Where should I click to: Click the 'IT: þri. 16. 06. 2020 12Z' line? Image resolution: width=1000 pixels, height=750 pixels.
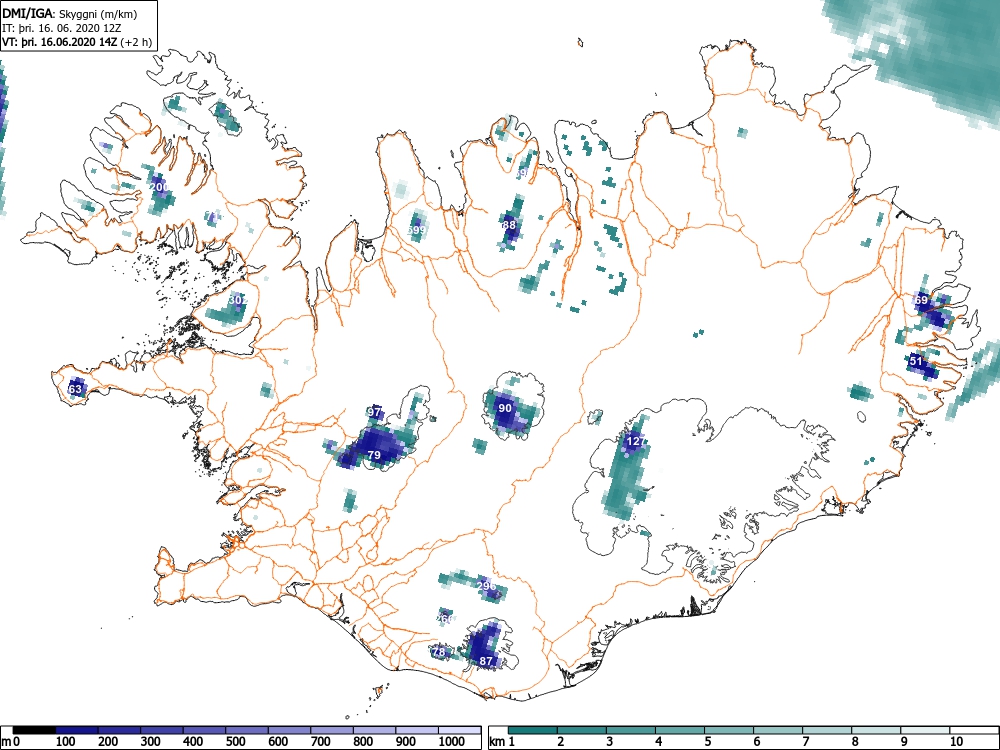click(62, 28)
